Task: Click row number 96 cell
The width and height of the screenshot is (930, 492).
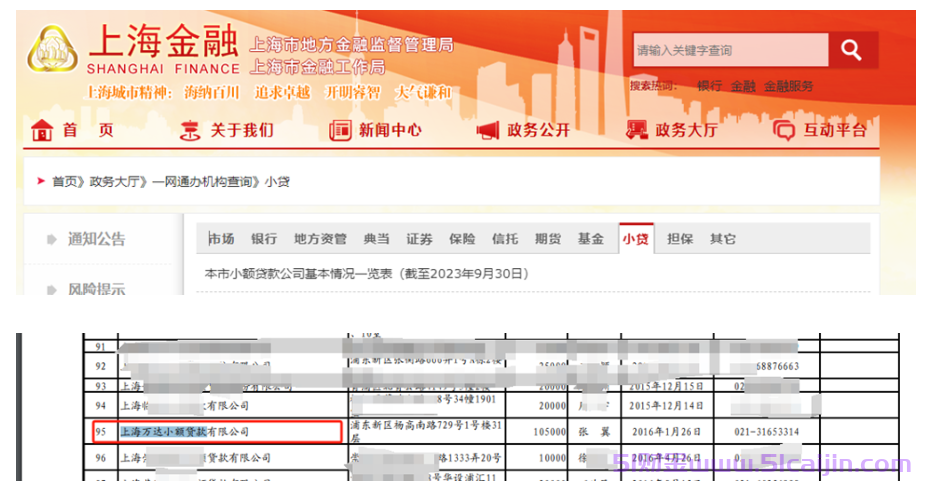Action: (100, 458)
